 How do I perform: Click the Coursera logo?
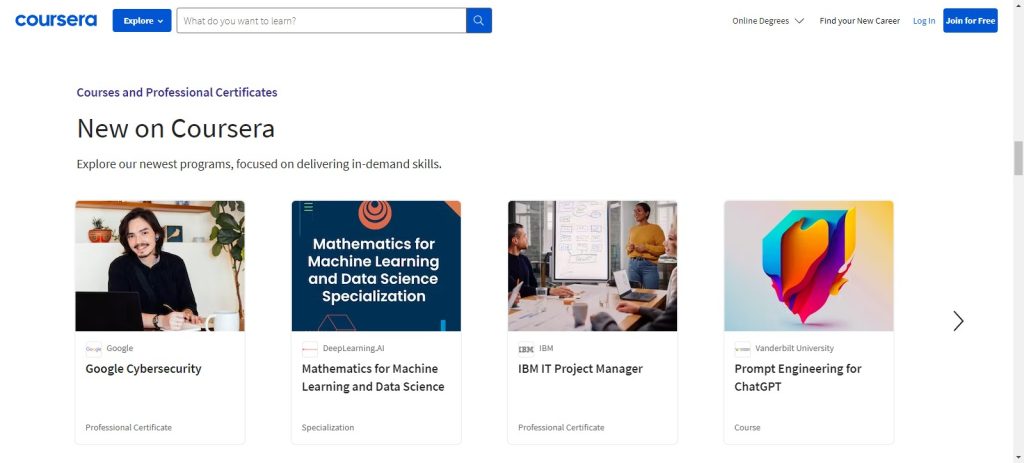[x=56, y=20]
